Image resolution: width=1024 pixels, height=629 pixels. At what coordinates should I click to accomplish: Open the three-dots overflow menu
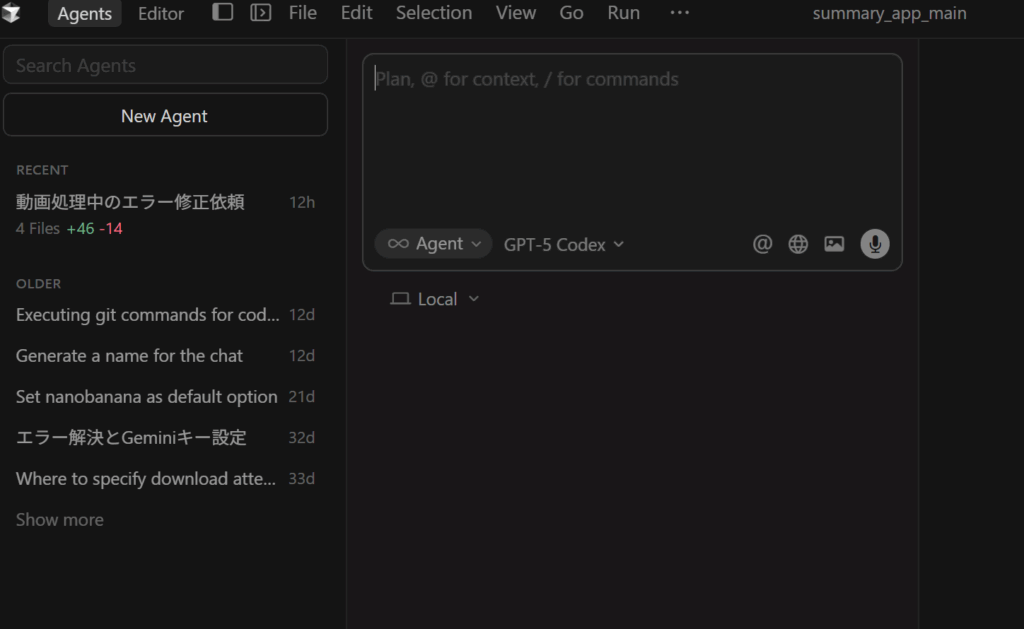click(x=679, y=13)
